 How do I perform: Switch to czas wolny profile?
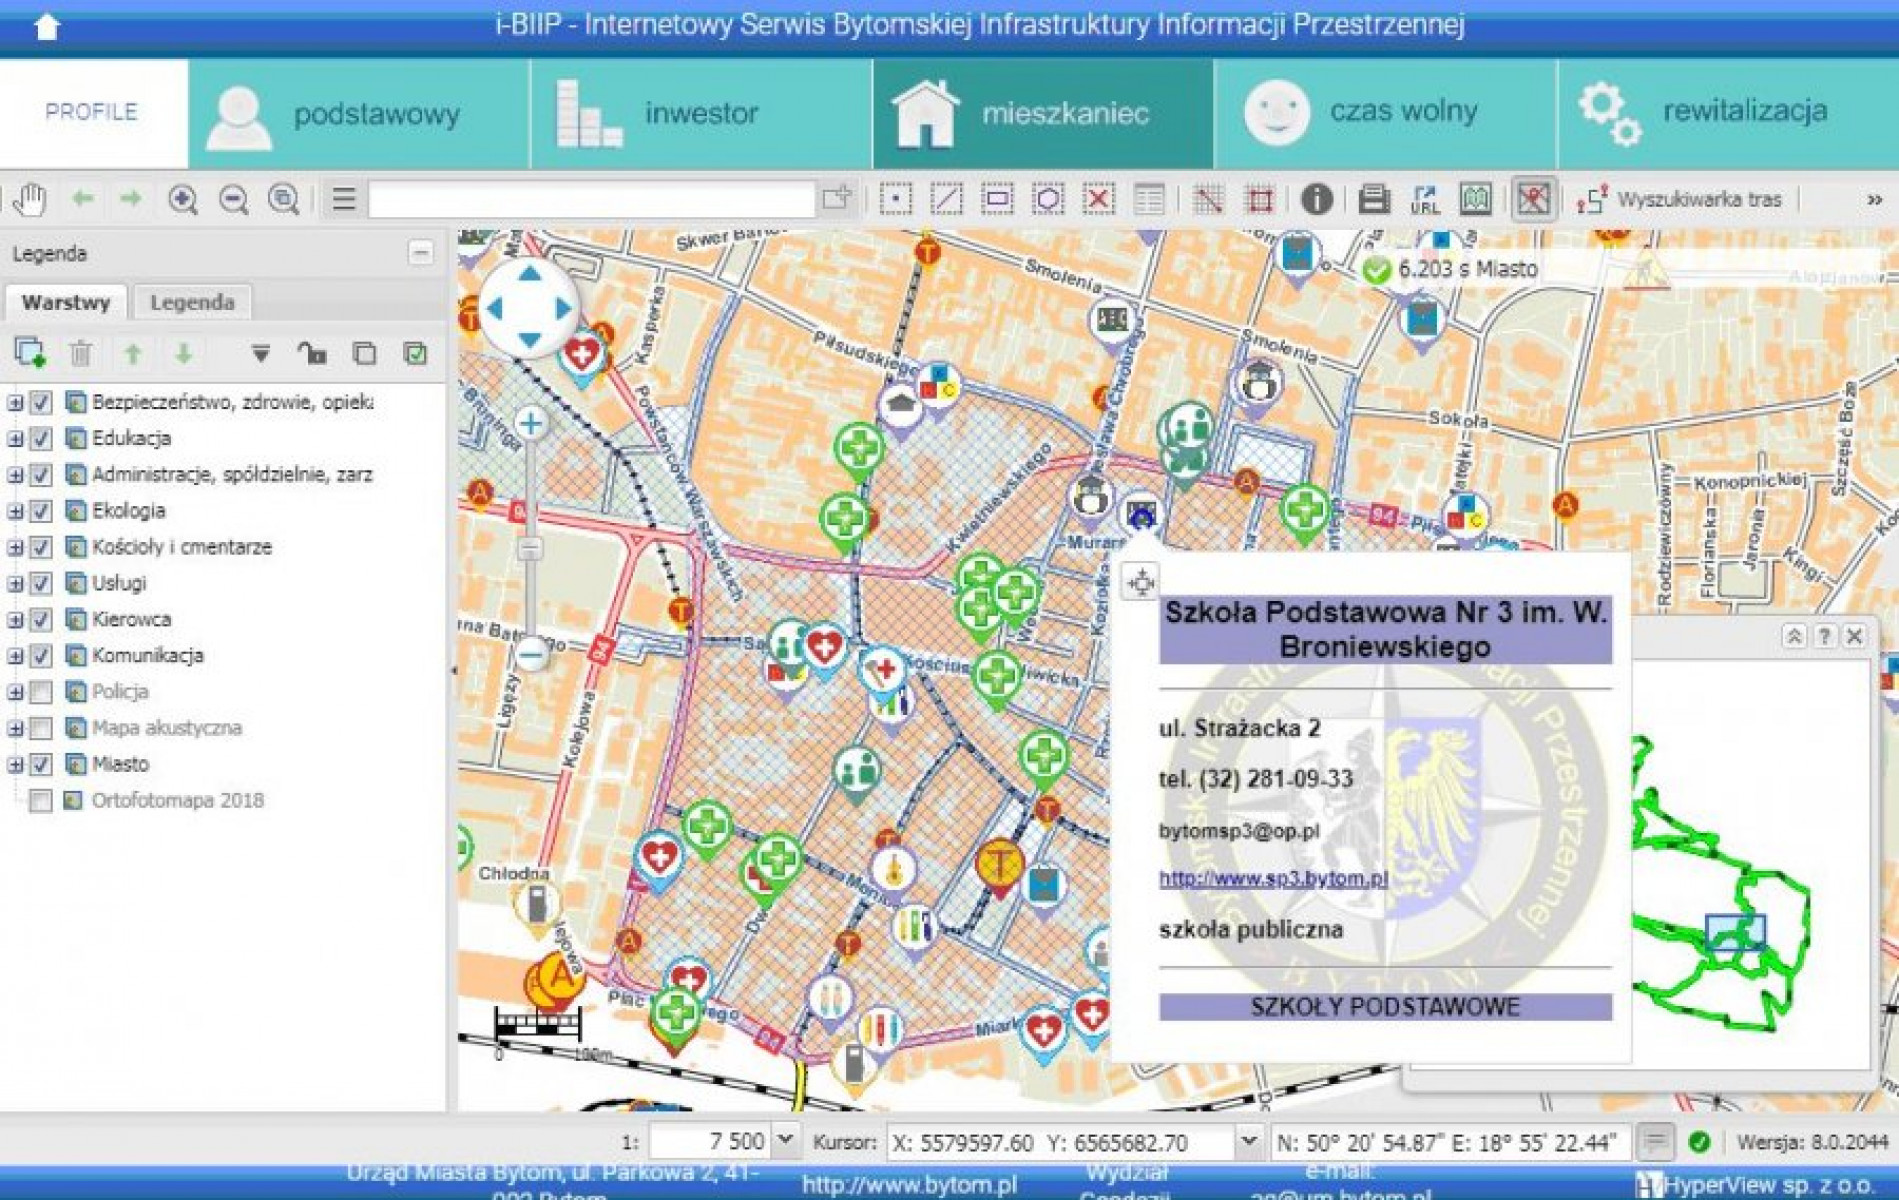point(1385,113)
